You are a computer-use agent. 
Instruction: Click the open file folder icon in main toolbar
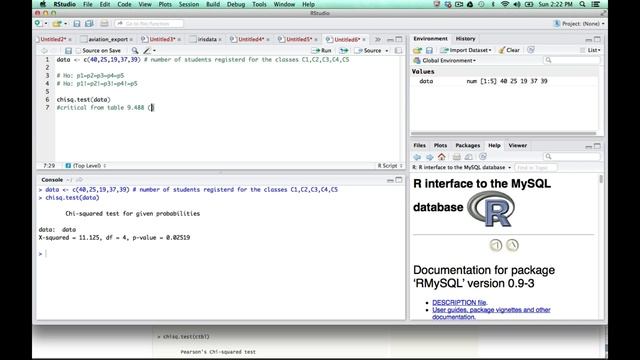coord(57,24)
